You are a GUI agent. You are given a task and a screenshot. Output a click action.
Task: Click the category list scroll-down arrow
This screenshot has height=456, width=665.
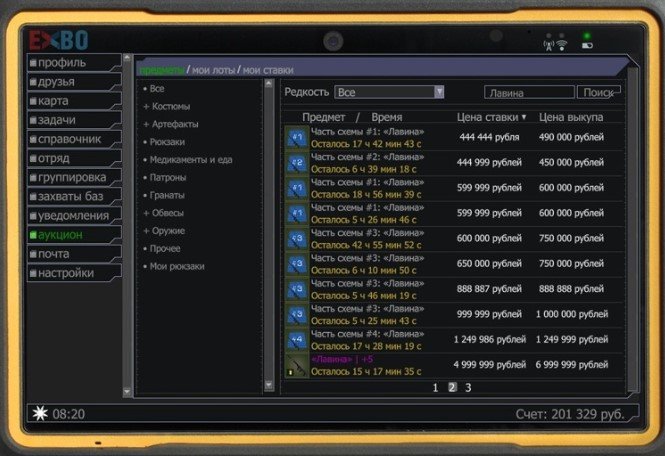(268, 385)
